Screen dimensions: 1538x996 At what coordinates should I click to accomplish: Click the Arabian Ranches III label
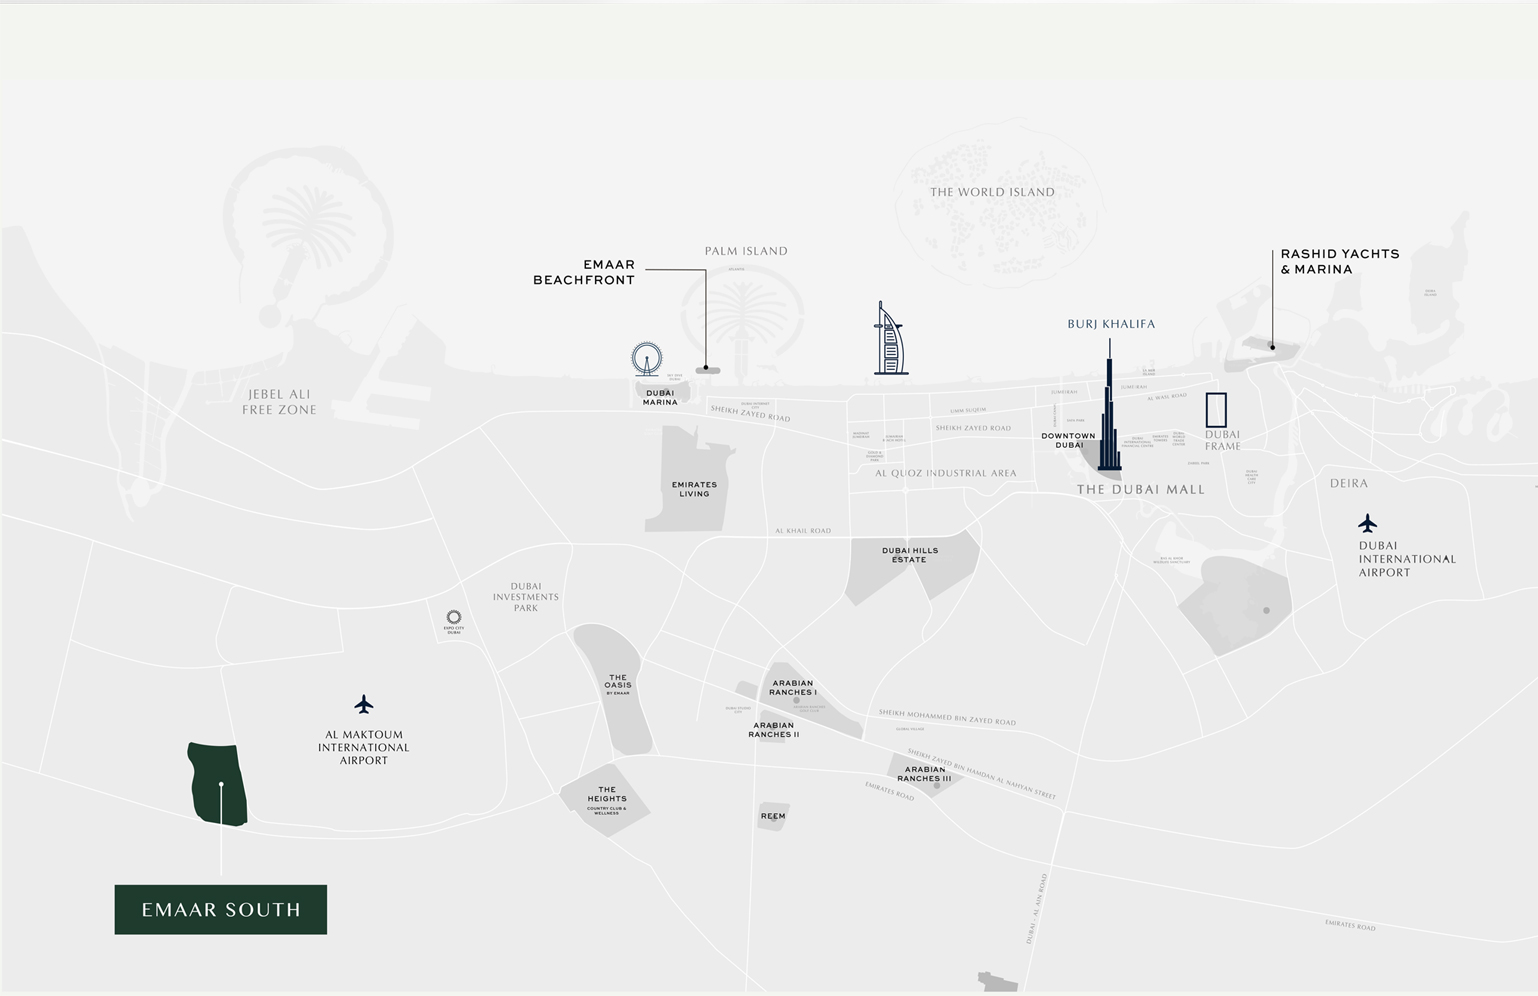pos(924,774)
